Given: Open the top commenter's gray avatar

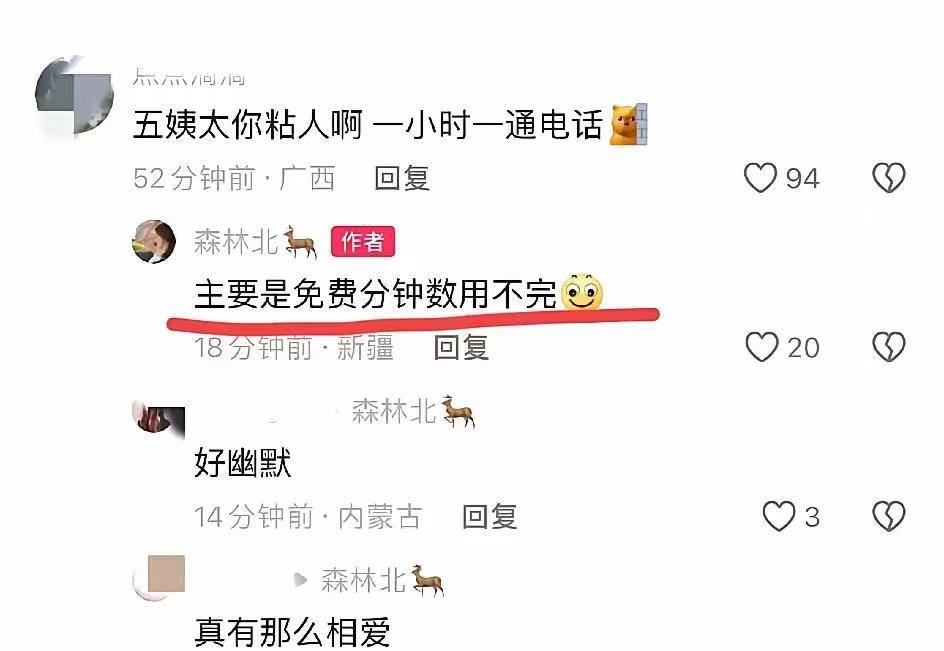Looking at the screenshot, I should tap(75, 95).
